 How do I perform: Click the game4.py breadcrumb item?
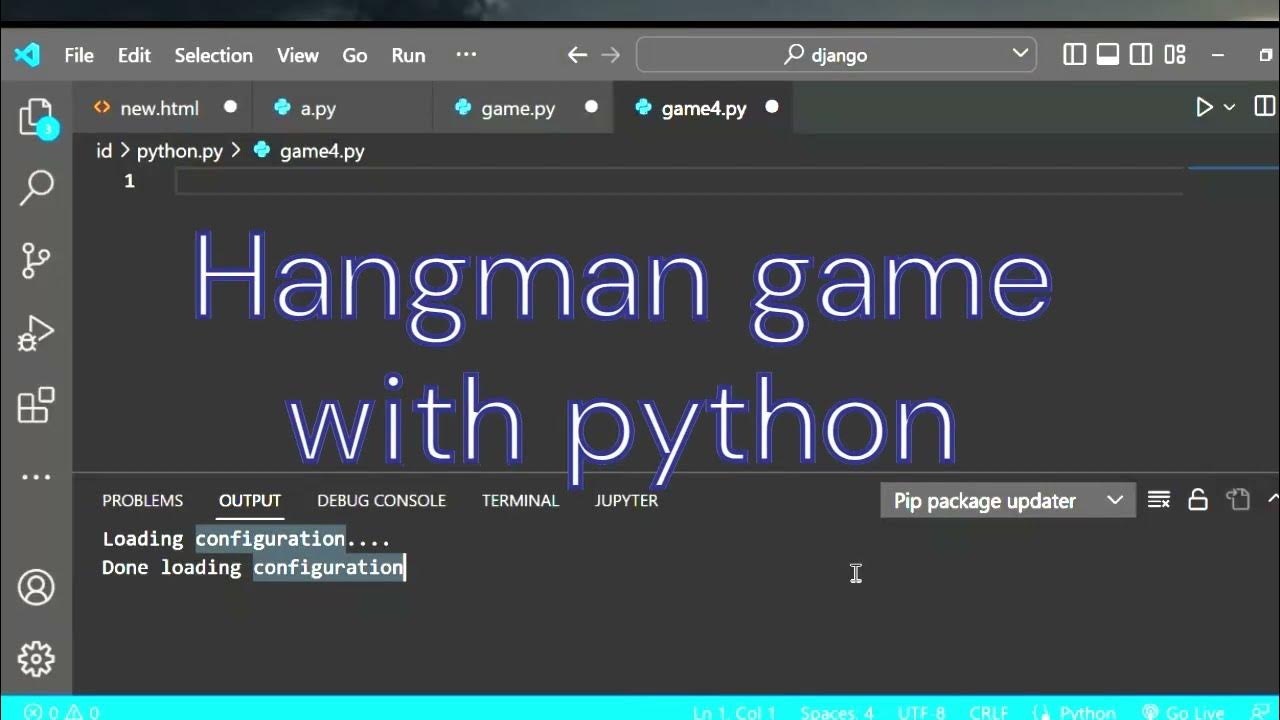[x=310, y=151]
